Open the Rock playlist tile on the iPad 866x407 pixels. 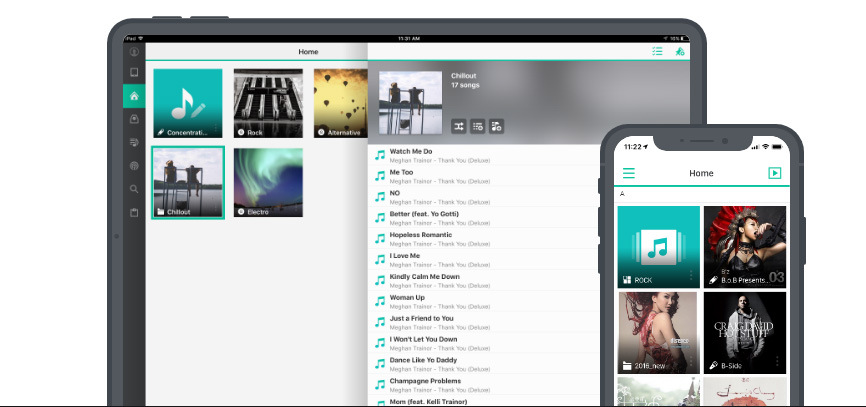(268, 103)
